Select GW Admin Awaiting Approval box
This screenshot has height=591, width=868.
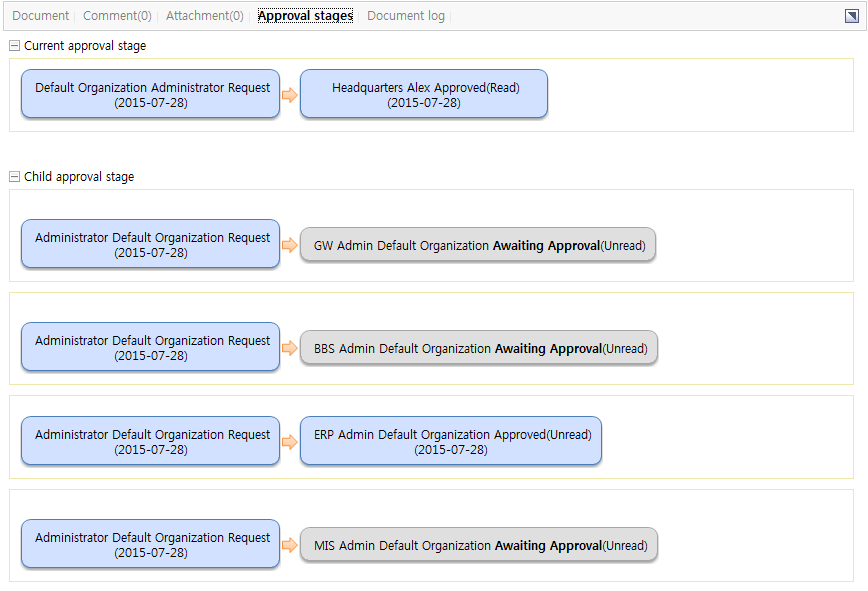(x=478, y=245)
